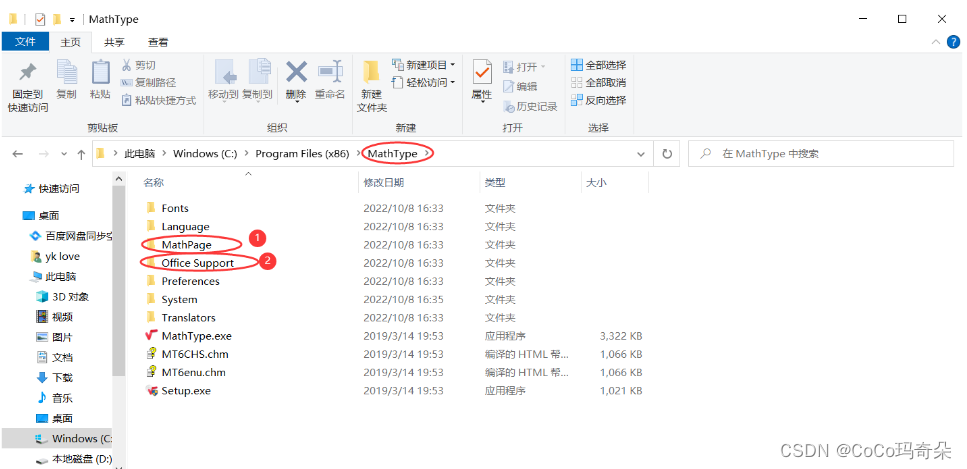
Task: Choose Paste shortcut (粘贴快捷方式)
Action: pos(158,100)
